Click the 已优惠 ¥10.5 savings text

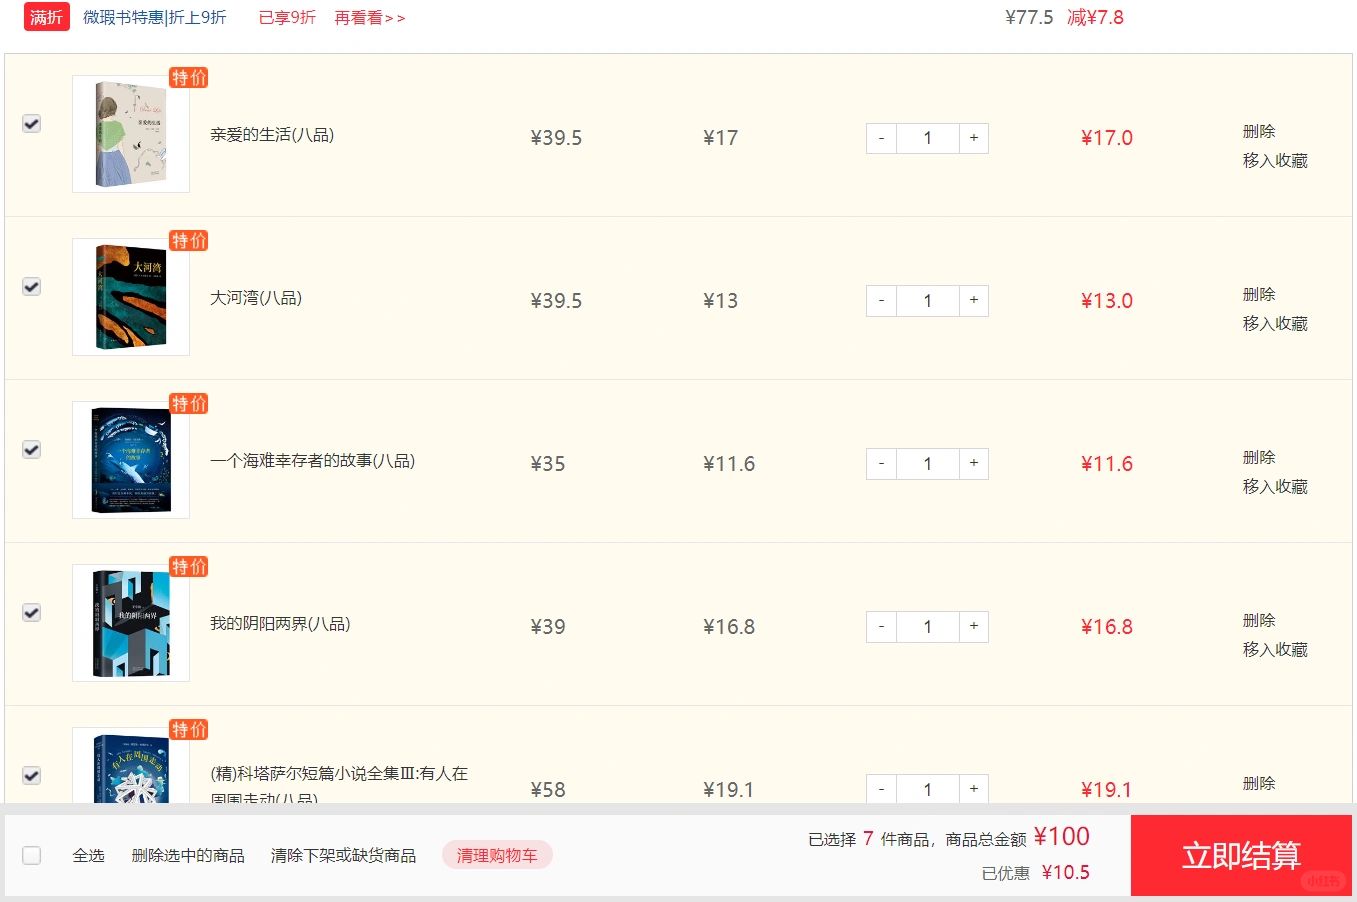coord(1036,873)
